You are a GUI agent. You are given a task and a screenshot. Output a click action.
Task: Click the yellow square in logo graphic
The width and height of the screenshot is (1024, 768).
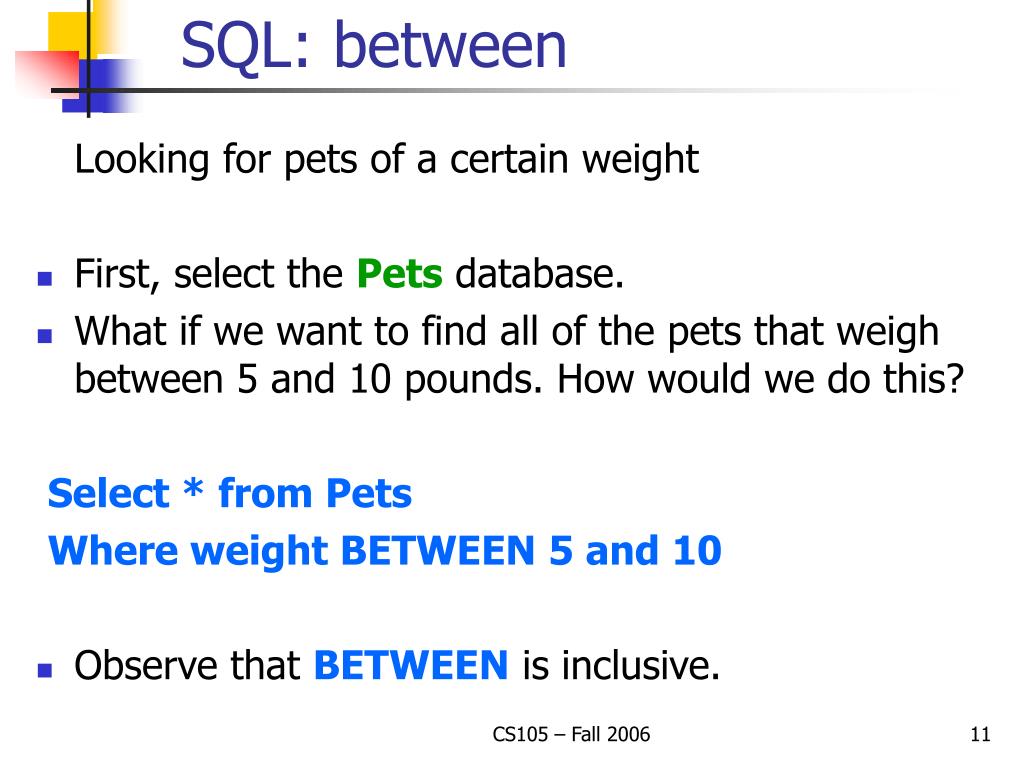tap(71, 33)
